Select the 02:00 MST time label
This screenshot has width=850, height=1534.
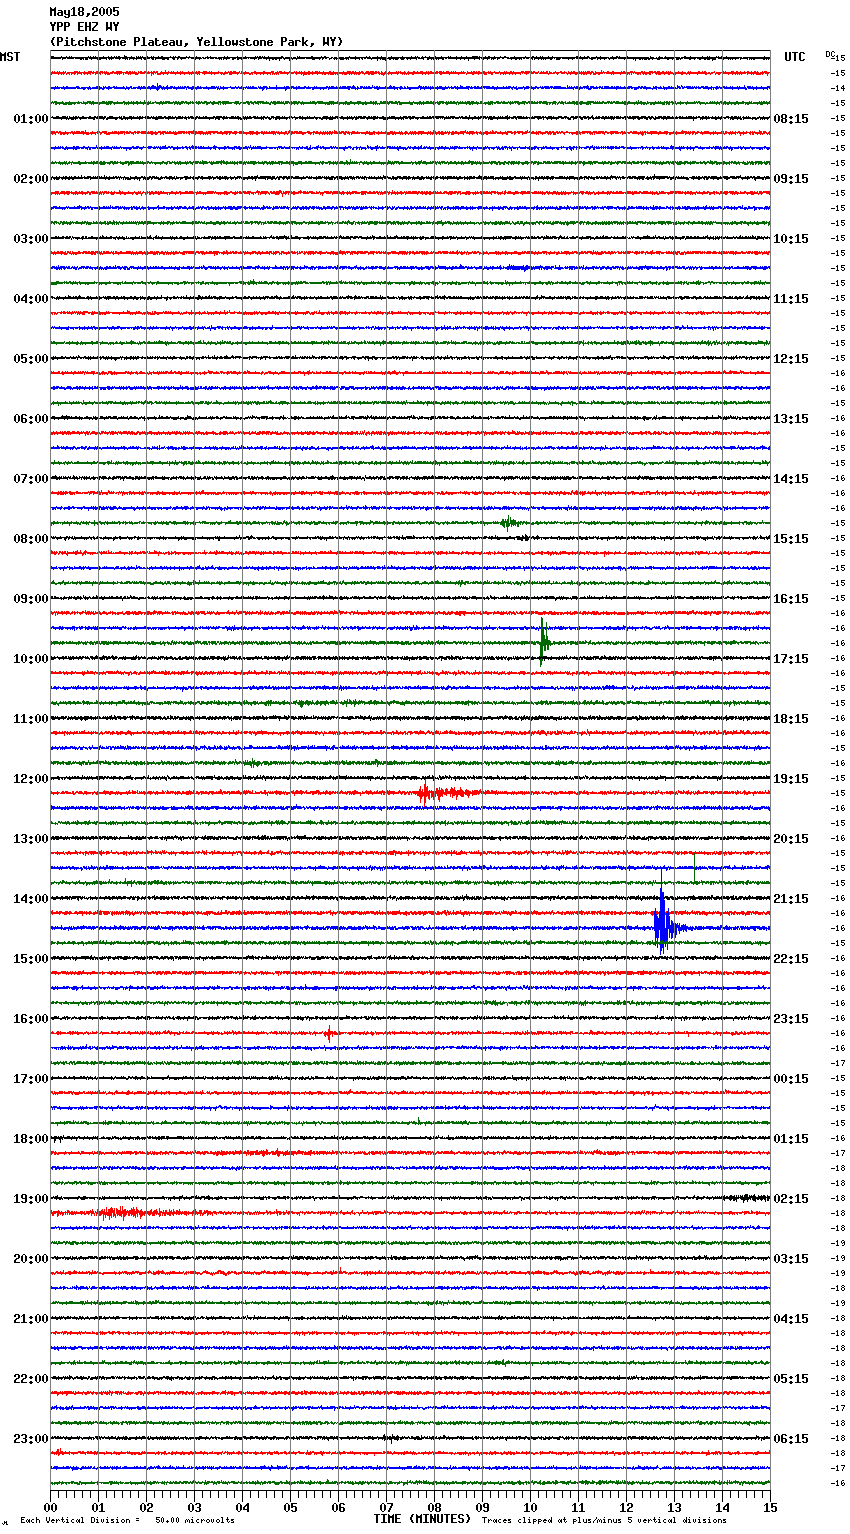coord(30,179)
